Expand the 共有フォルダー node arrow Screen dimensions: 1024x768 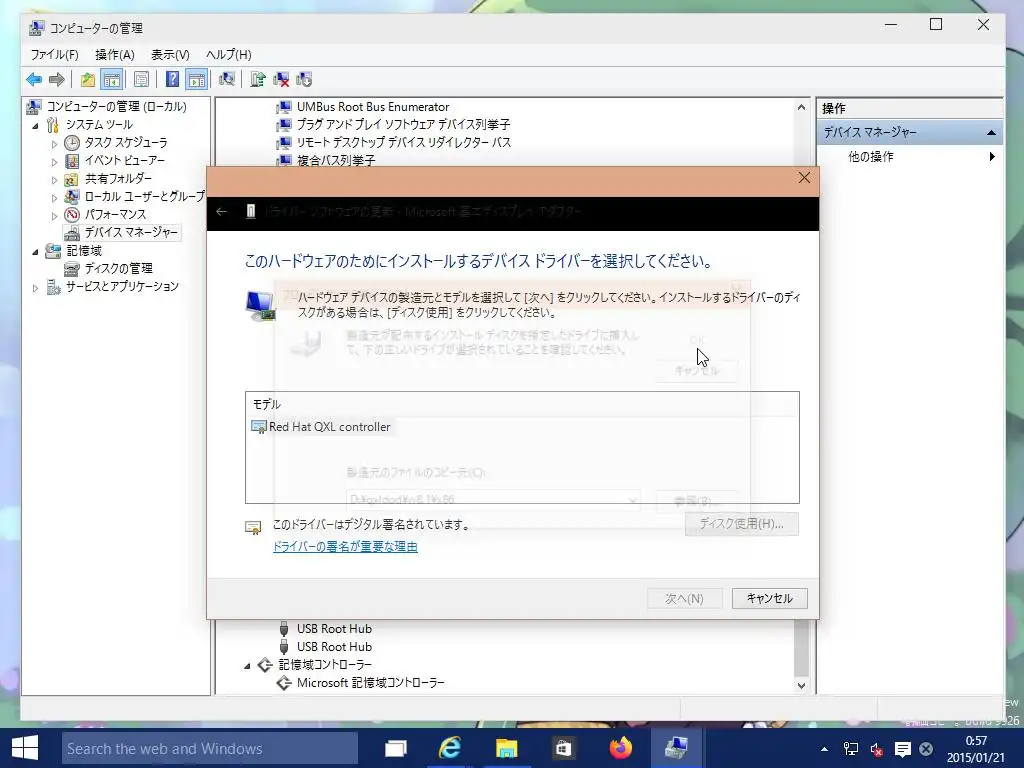[54, 179]
